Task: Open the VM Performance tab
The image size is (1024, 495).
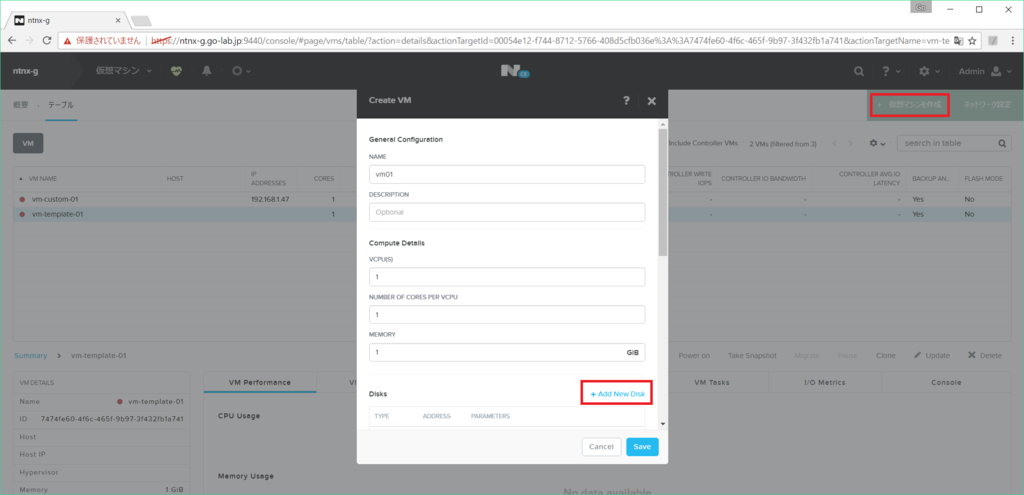Action: coord(260,382)
